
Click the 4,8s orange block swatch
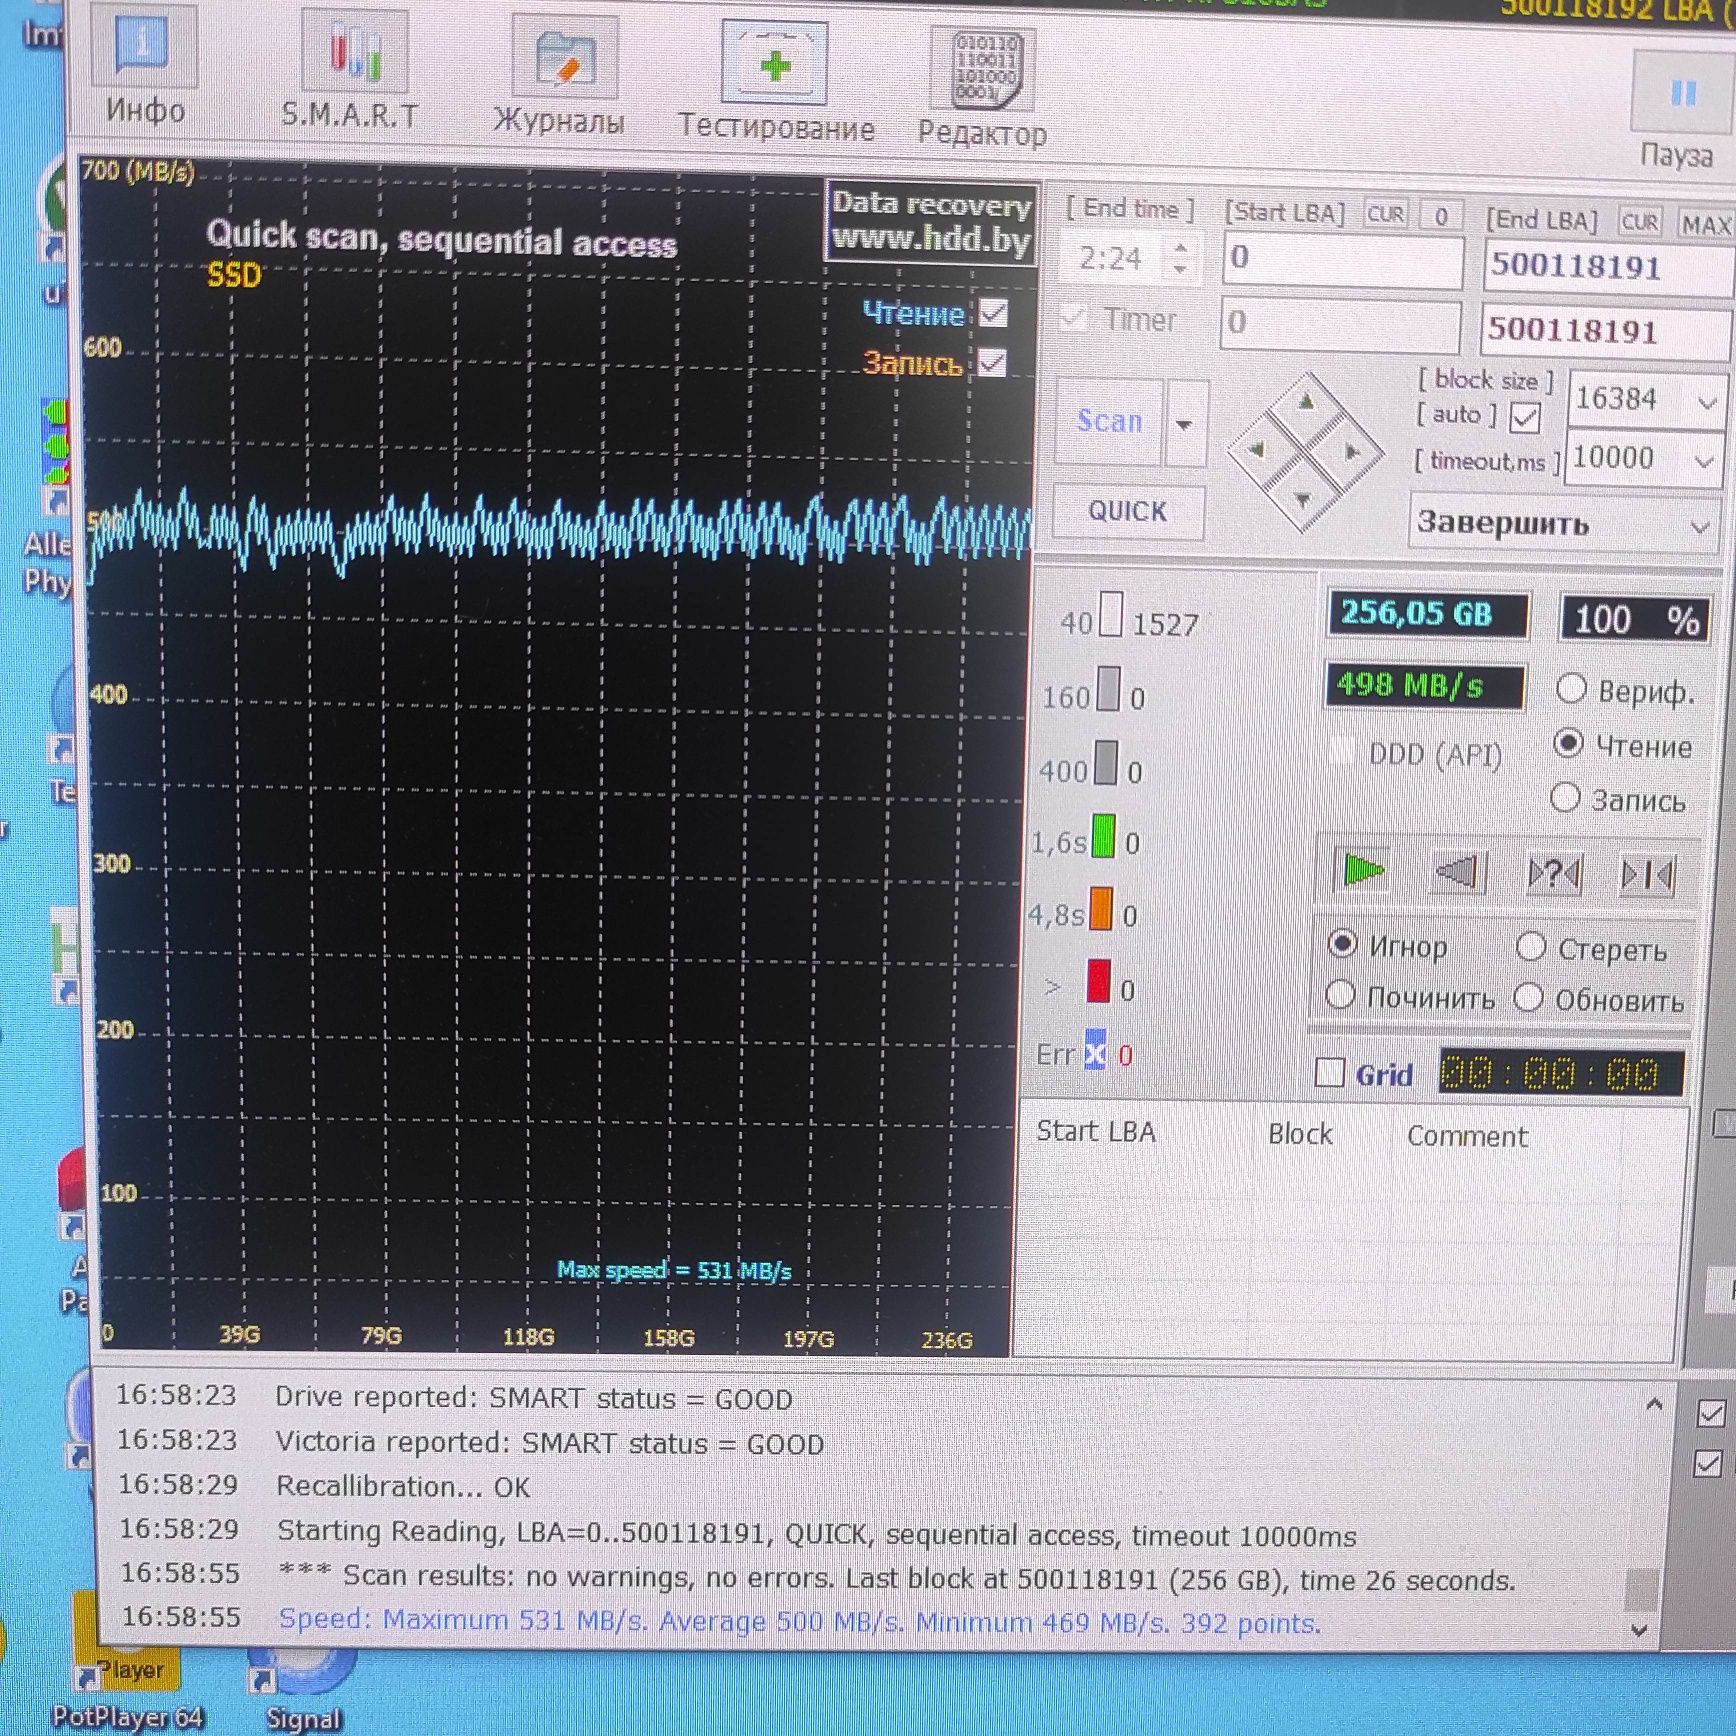(x=1101, y=908)
